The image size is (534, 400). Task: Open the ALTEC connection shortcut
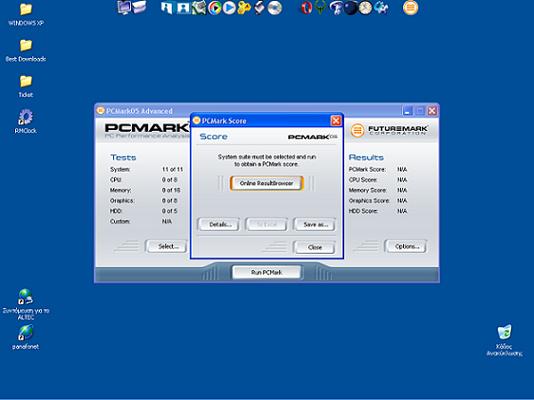click(26, 304)
